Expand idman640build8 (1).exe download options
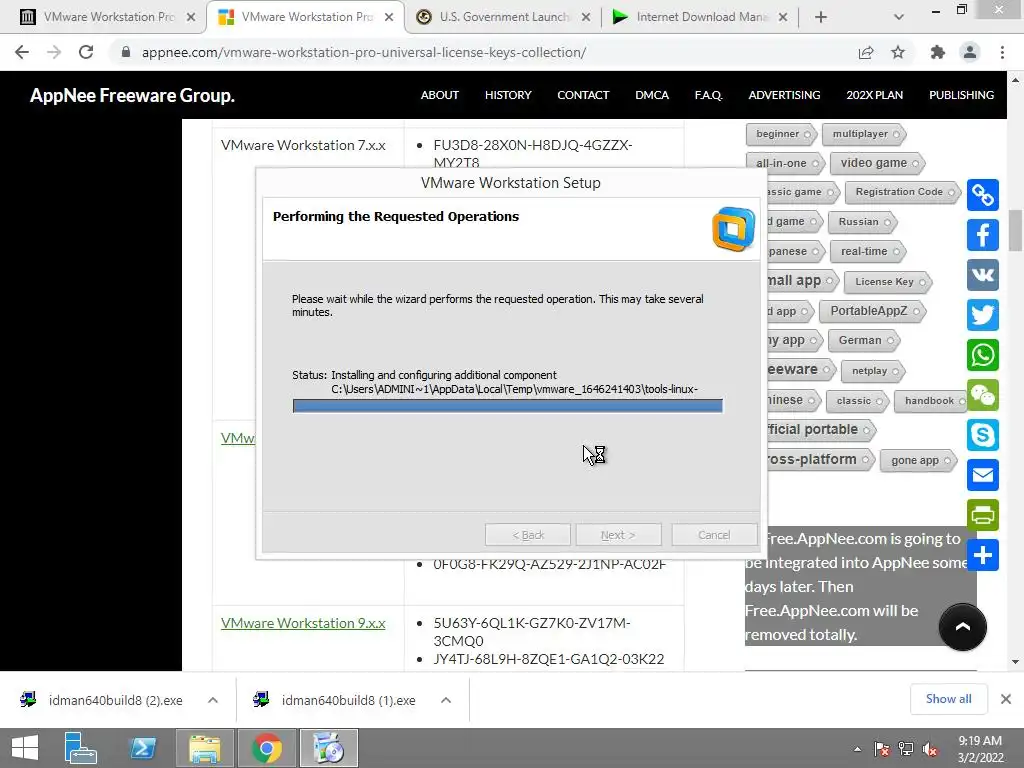The image size is (1024, 768). 446,700
